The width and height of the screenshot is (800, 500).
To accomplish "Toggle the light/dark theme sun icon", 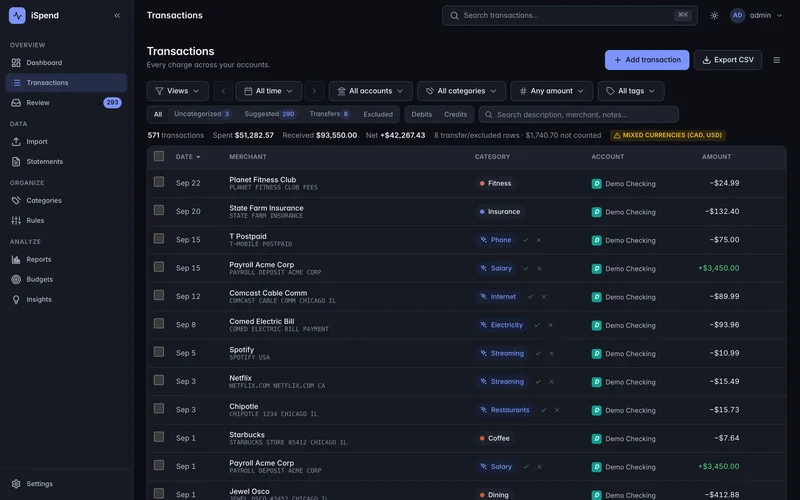I will pos(714,15).
